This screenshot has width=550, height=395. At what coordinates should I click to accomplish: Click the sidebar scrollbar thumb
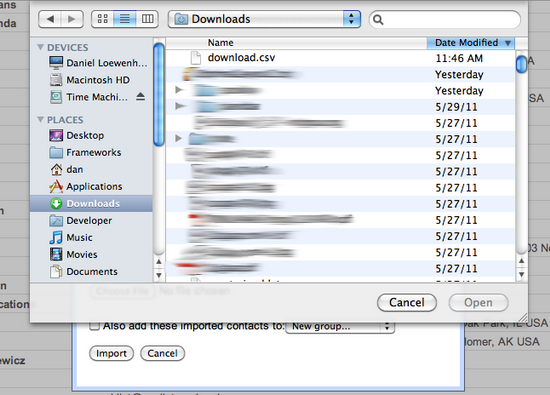click(159, 94)
